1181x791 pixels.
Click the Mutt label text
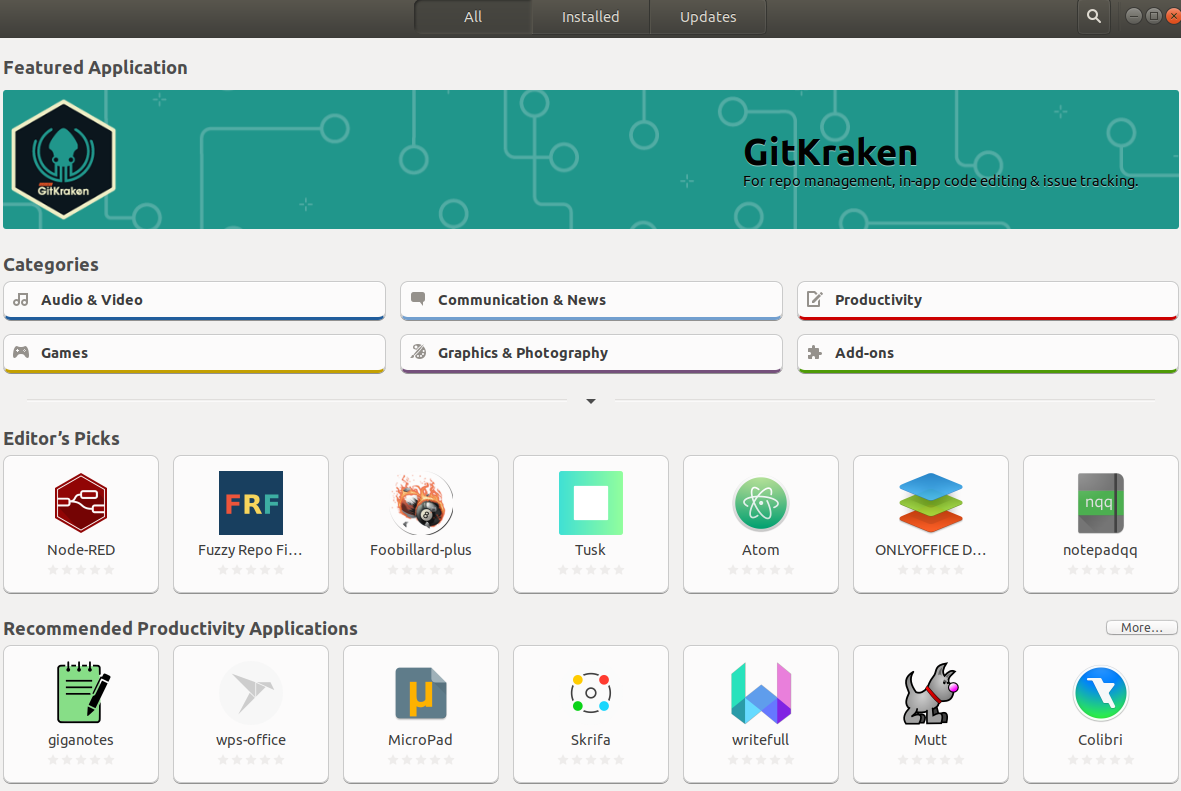click(930, 740)
